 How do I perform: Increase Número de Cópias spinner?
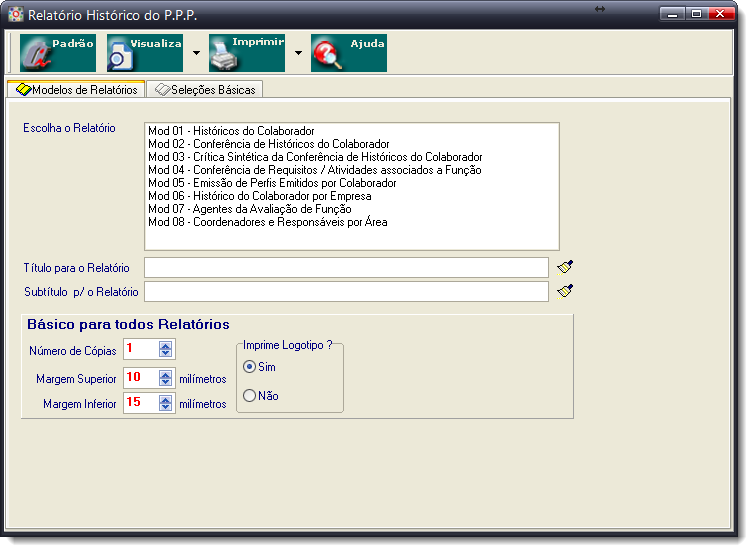point(165,345)
